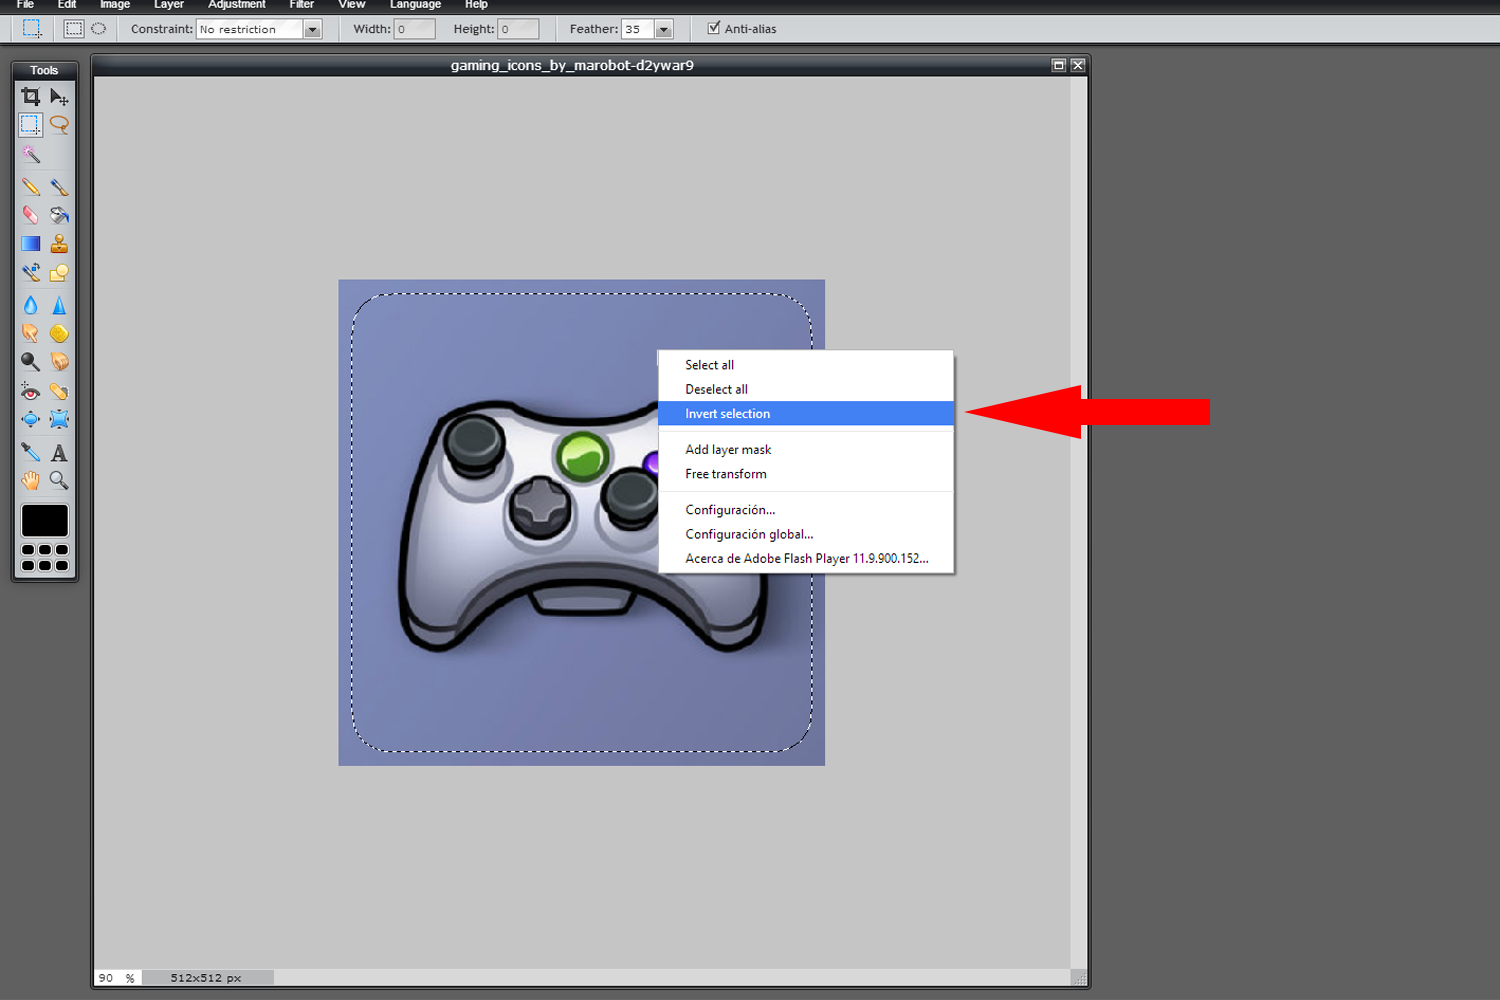Open the File menu
This screenshot has width=1500, height=1000.
26,5
